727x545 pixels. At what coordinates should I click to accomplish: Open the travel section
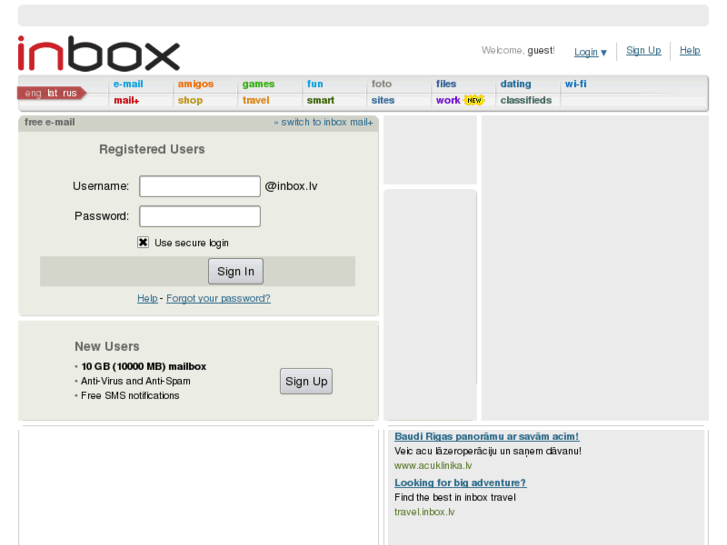click(x=255, y=100)
